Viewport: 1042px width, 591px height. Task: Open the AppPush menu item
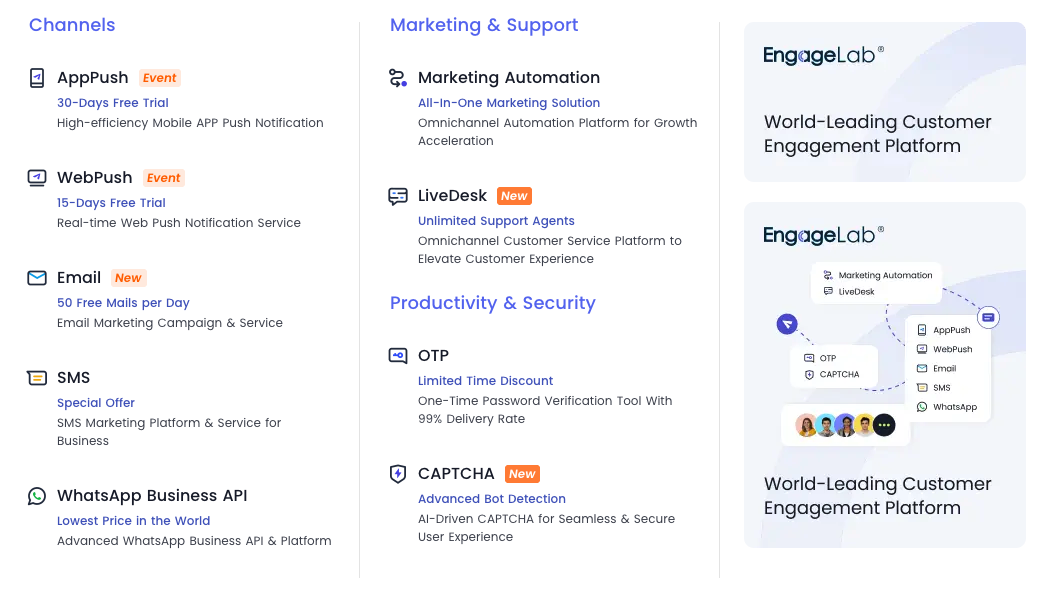pyautogui.click(x=93, y=78)
